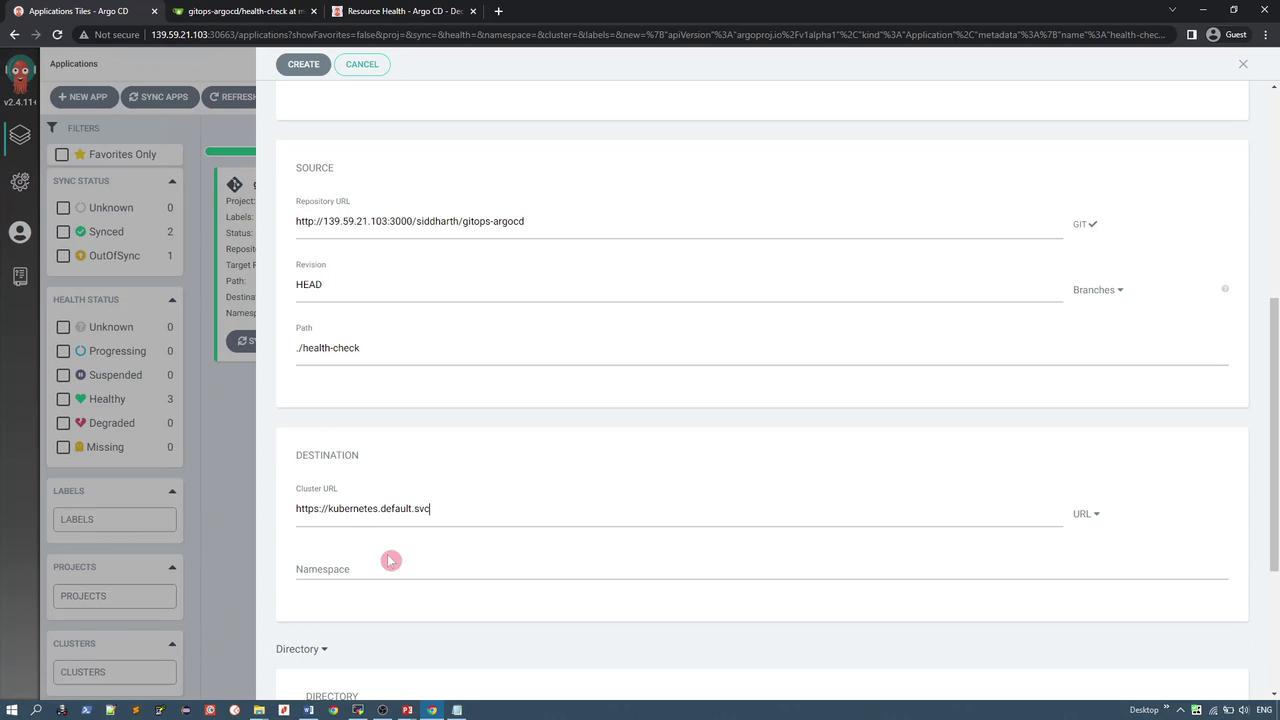Click the LABELS filter input

[115, 519]
